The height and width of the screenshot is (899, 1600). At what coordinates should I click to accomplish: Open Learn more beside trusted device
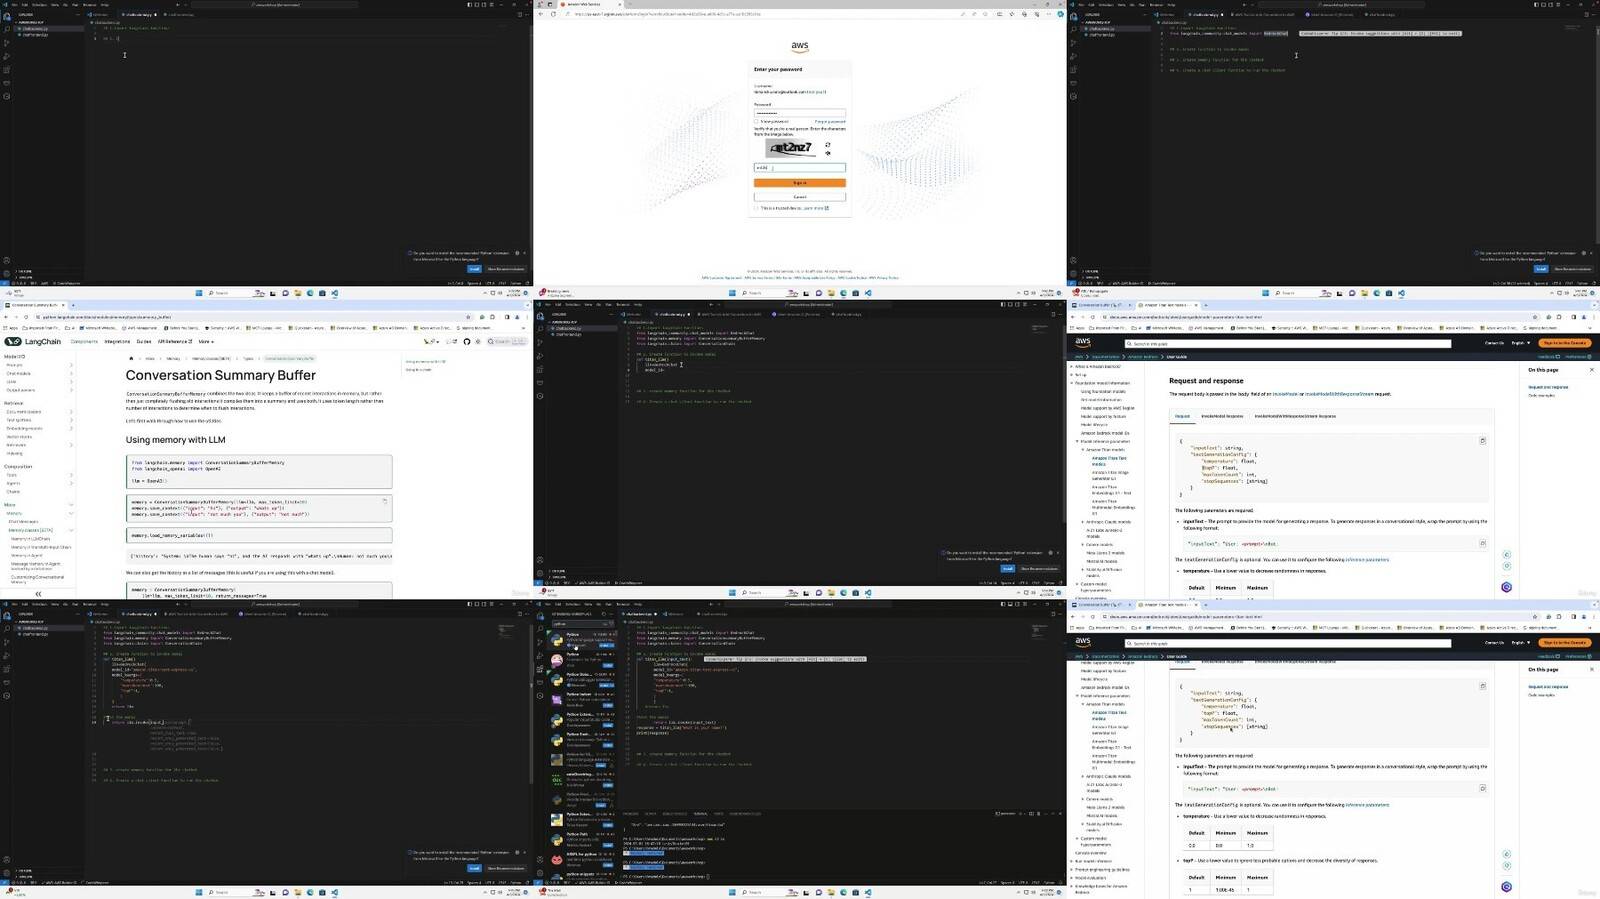tap(815, 208)
